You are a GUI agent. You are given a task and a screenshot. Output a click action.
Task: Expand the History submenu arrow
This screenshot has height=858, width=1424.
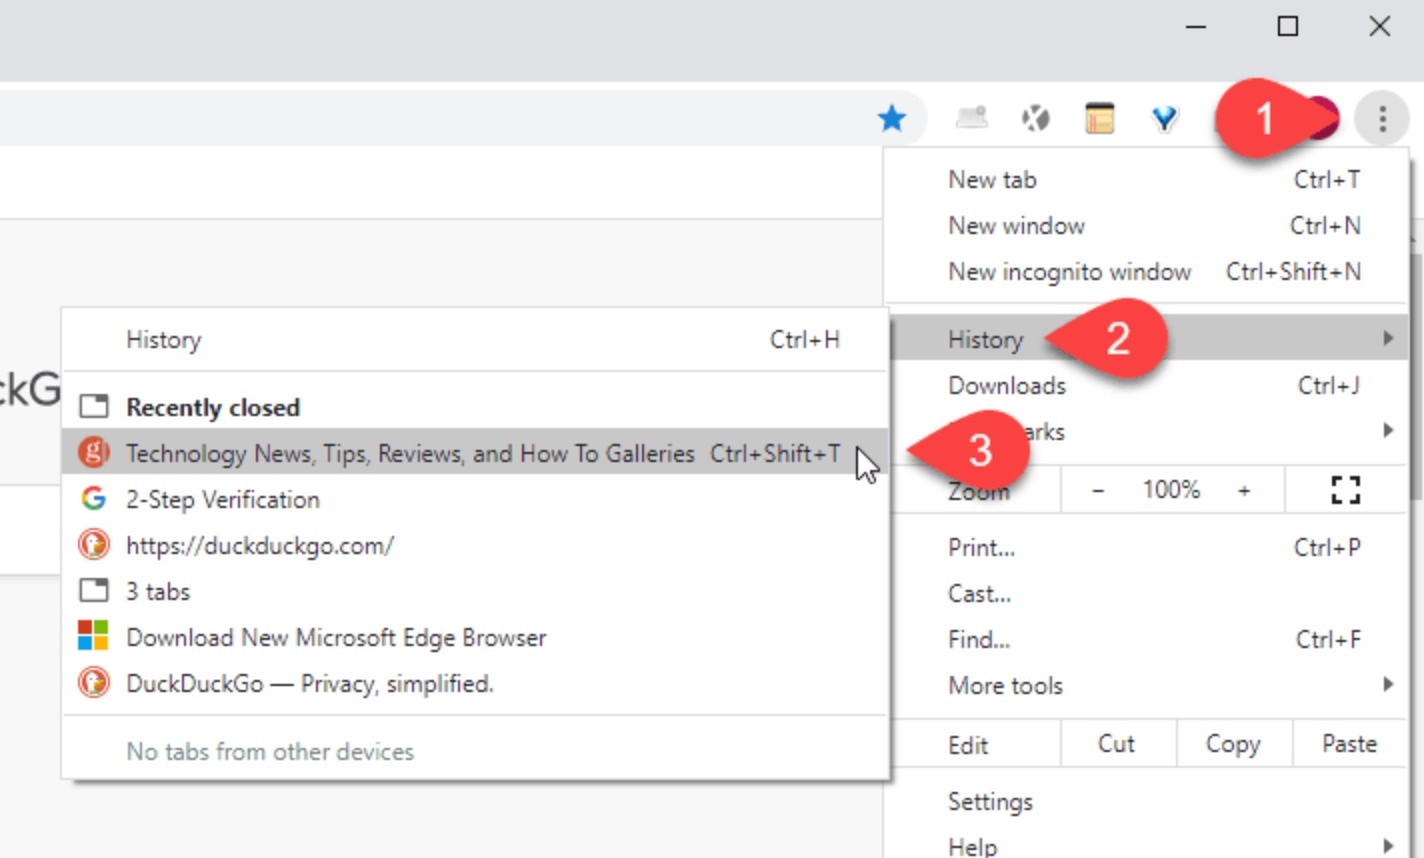(x=1387, y=339)
